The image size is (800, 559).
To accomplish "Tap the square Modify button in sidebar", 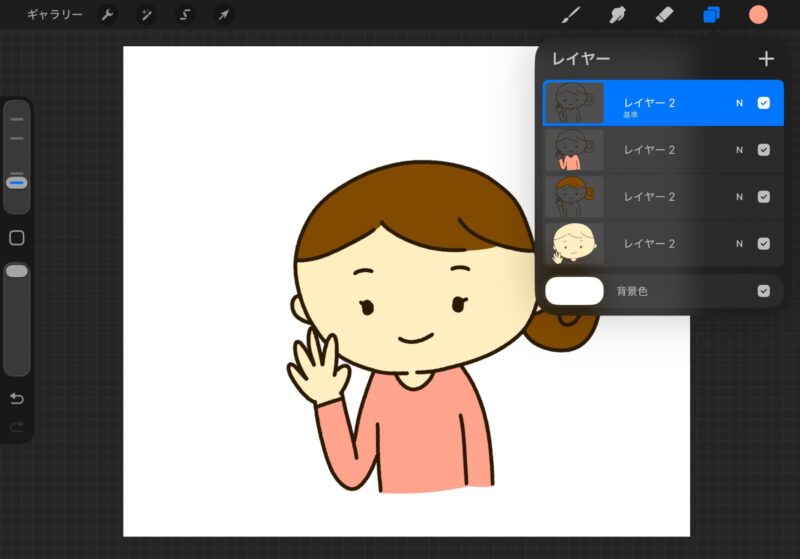I will click(x=17, y=238).
